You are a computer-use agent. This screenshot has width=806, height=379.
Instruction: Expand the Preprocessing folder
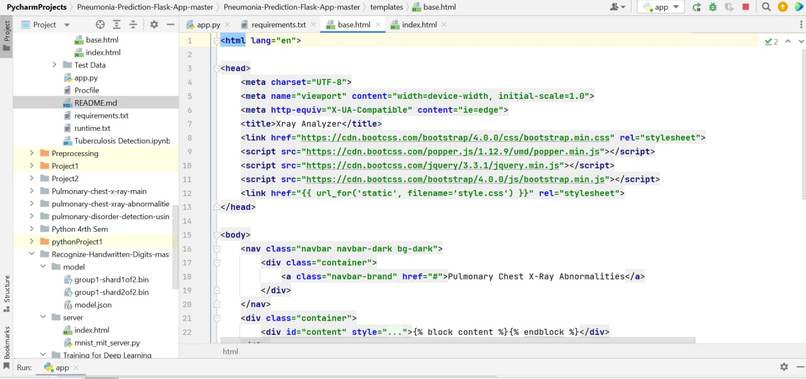(32, 153)
